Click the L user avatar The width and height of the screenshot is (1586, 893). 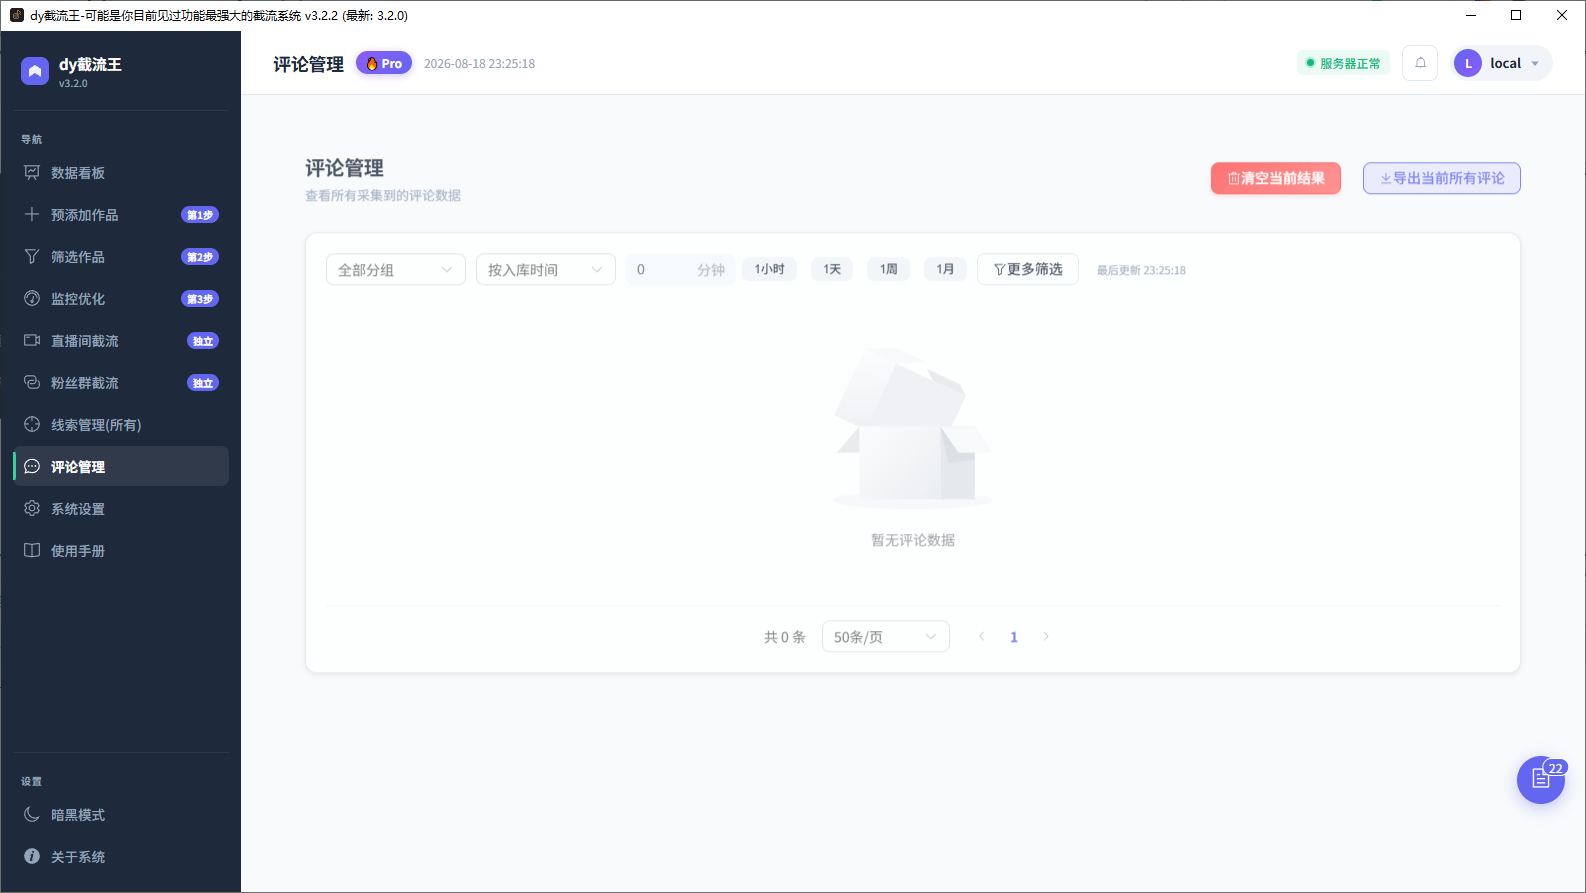point(1468,63)
